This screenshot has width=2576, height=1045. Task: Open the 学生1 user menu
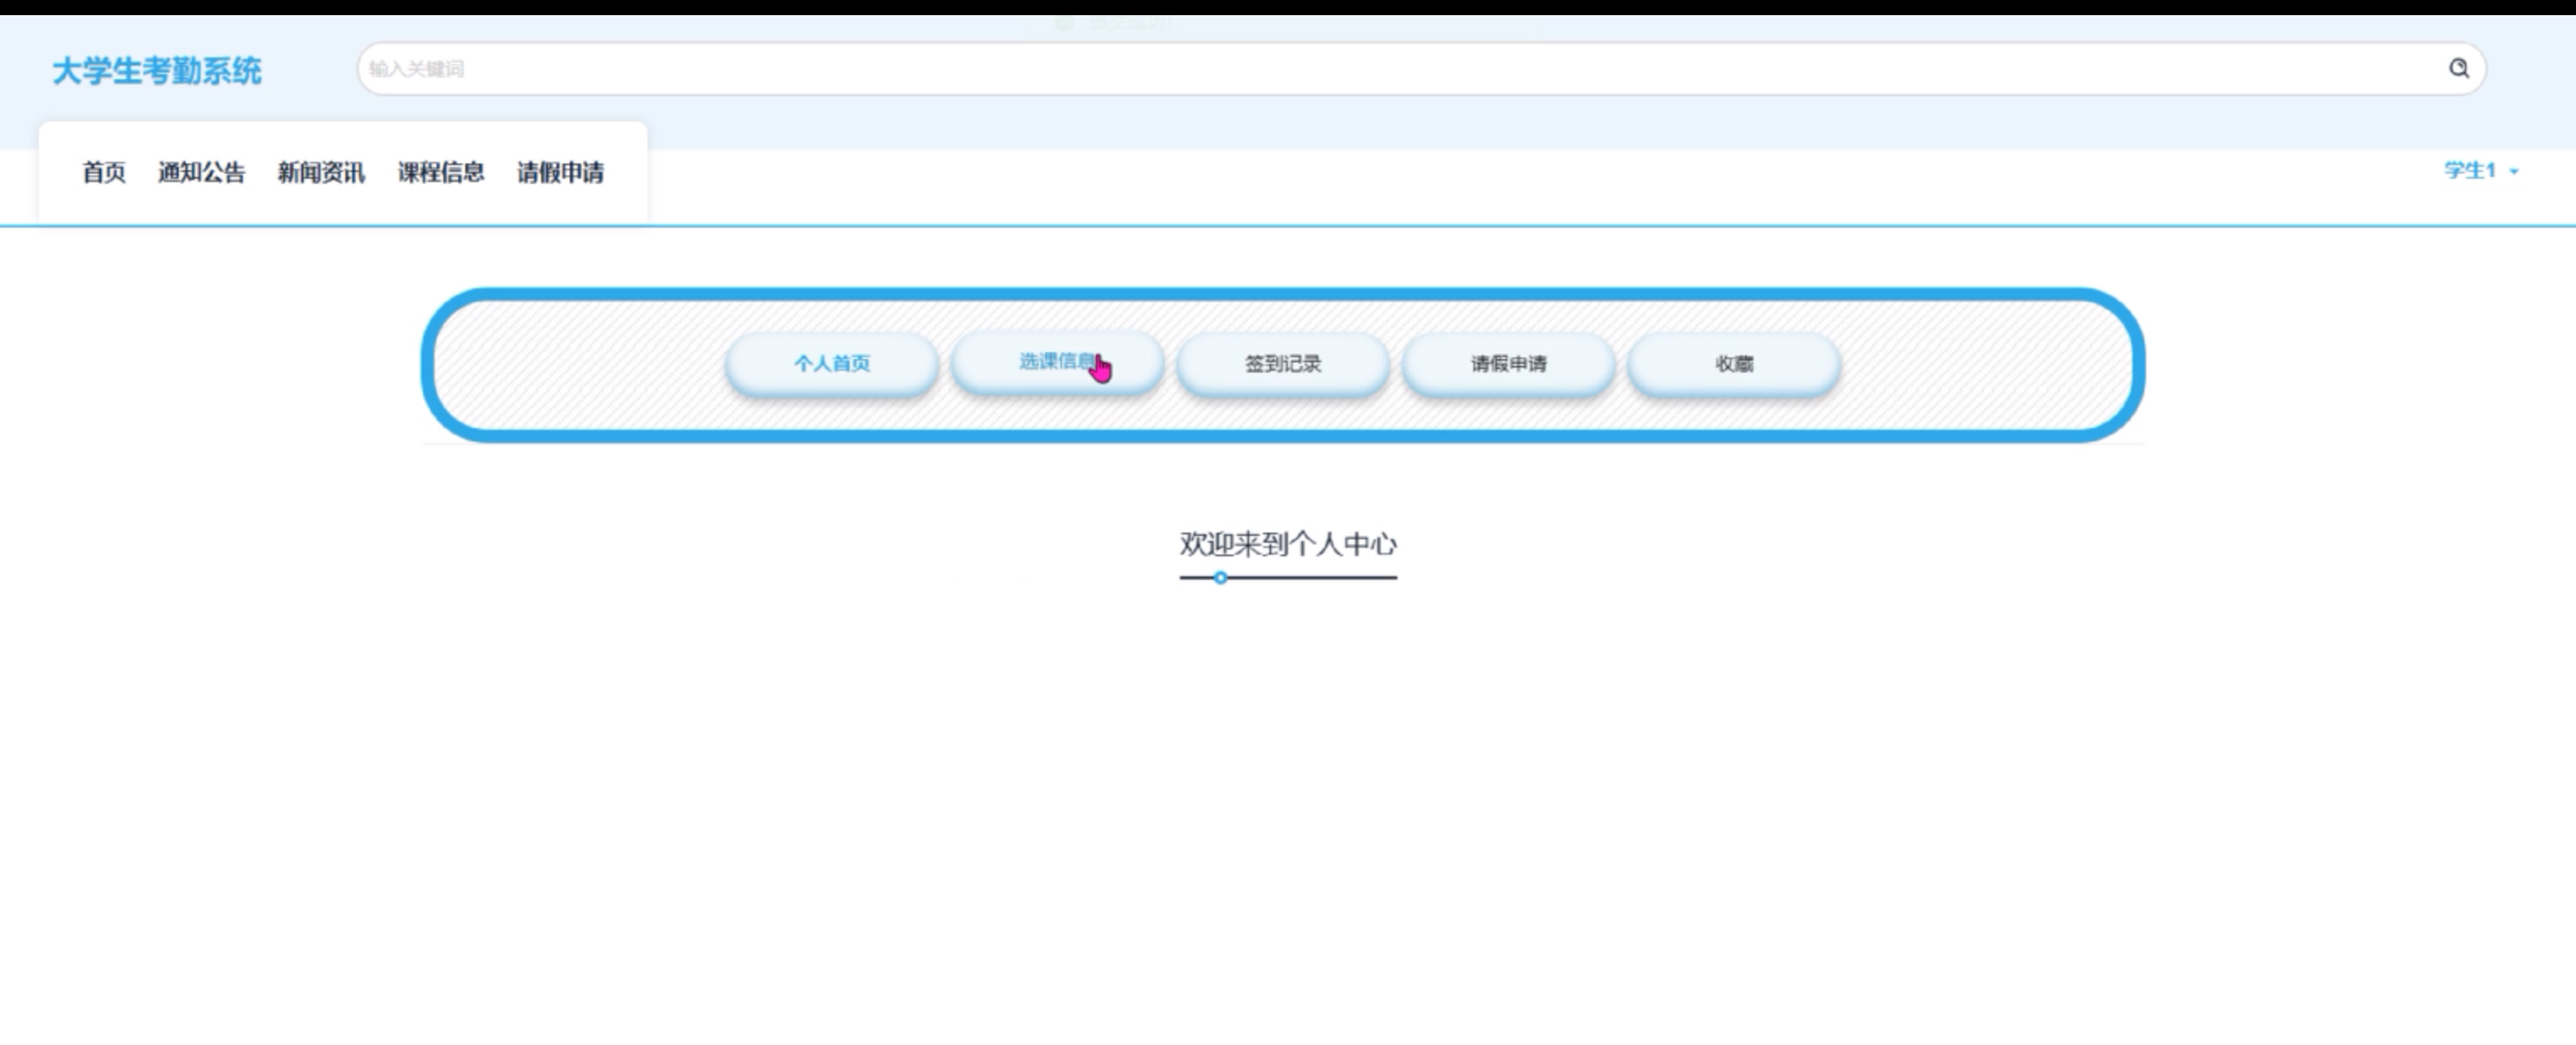coord(2470,171)
